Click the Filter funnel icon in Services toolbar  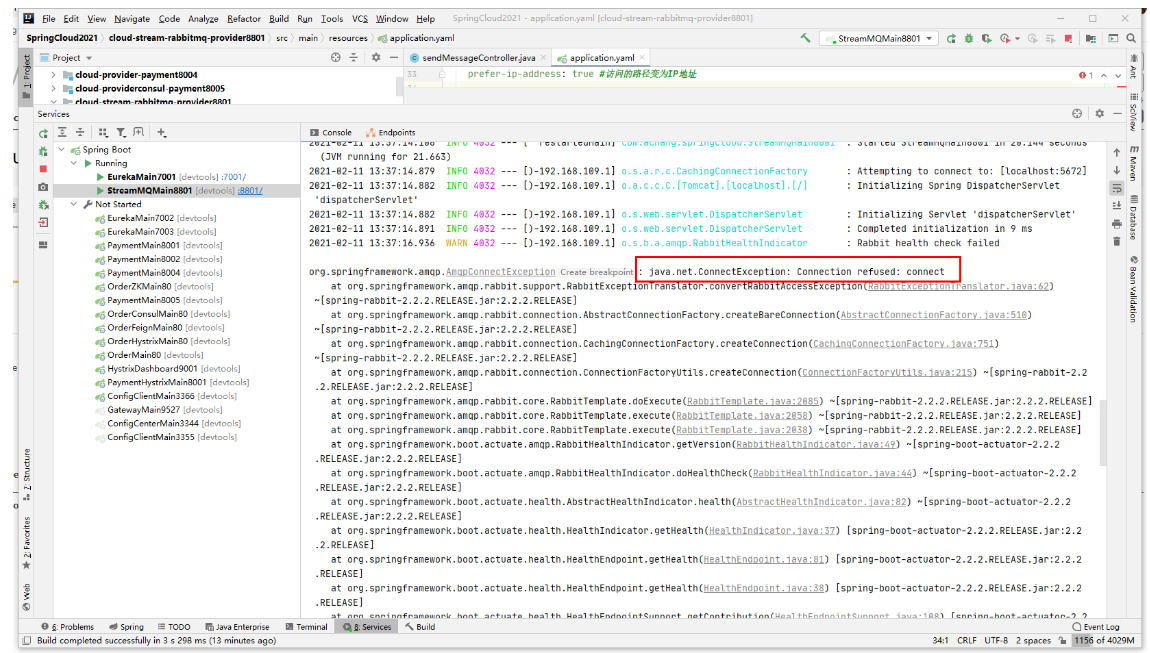(121, 133)
